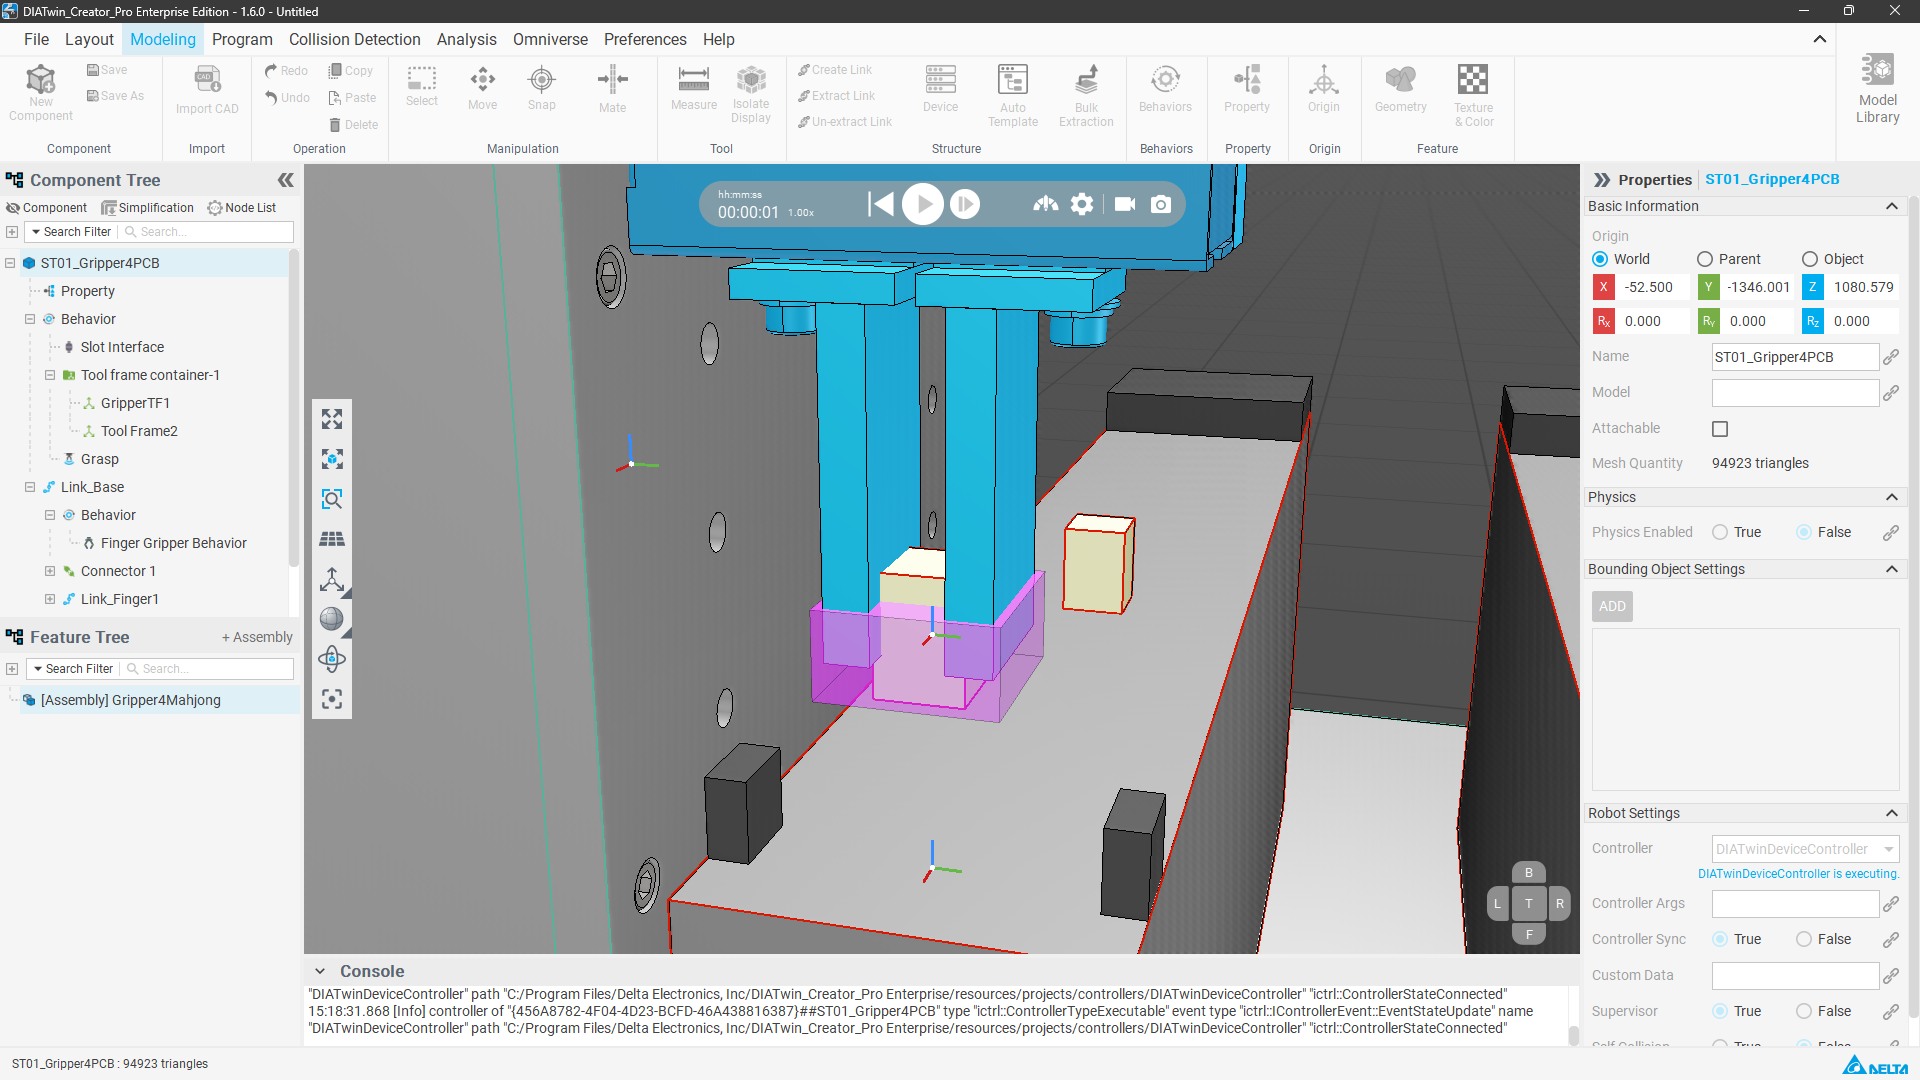This screenshot has height=1080, width=1920.
Task: Switch to Node List view
Action: (x=242, y=208)
